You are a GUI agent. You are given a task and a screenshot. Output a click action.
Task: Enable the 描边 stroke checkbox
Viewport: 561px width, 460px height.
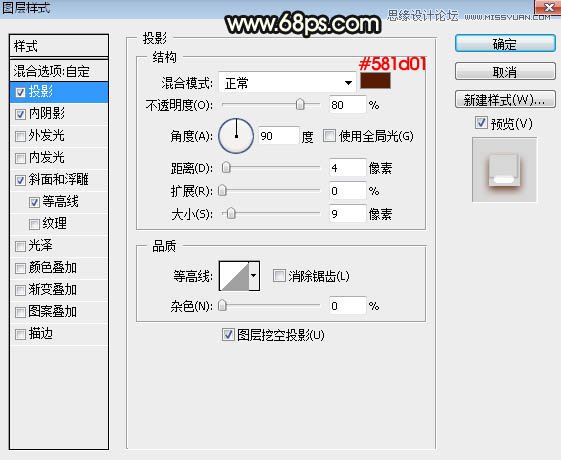[20, 334]
